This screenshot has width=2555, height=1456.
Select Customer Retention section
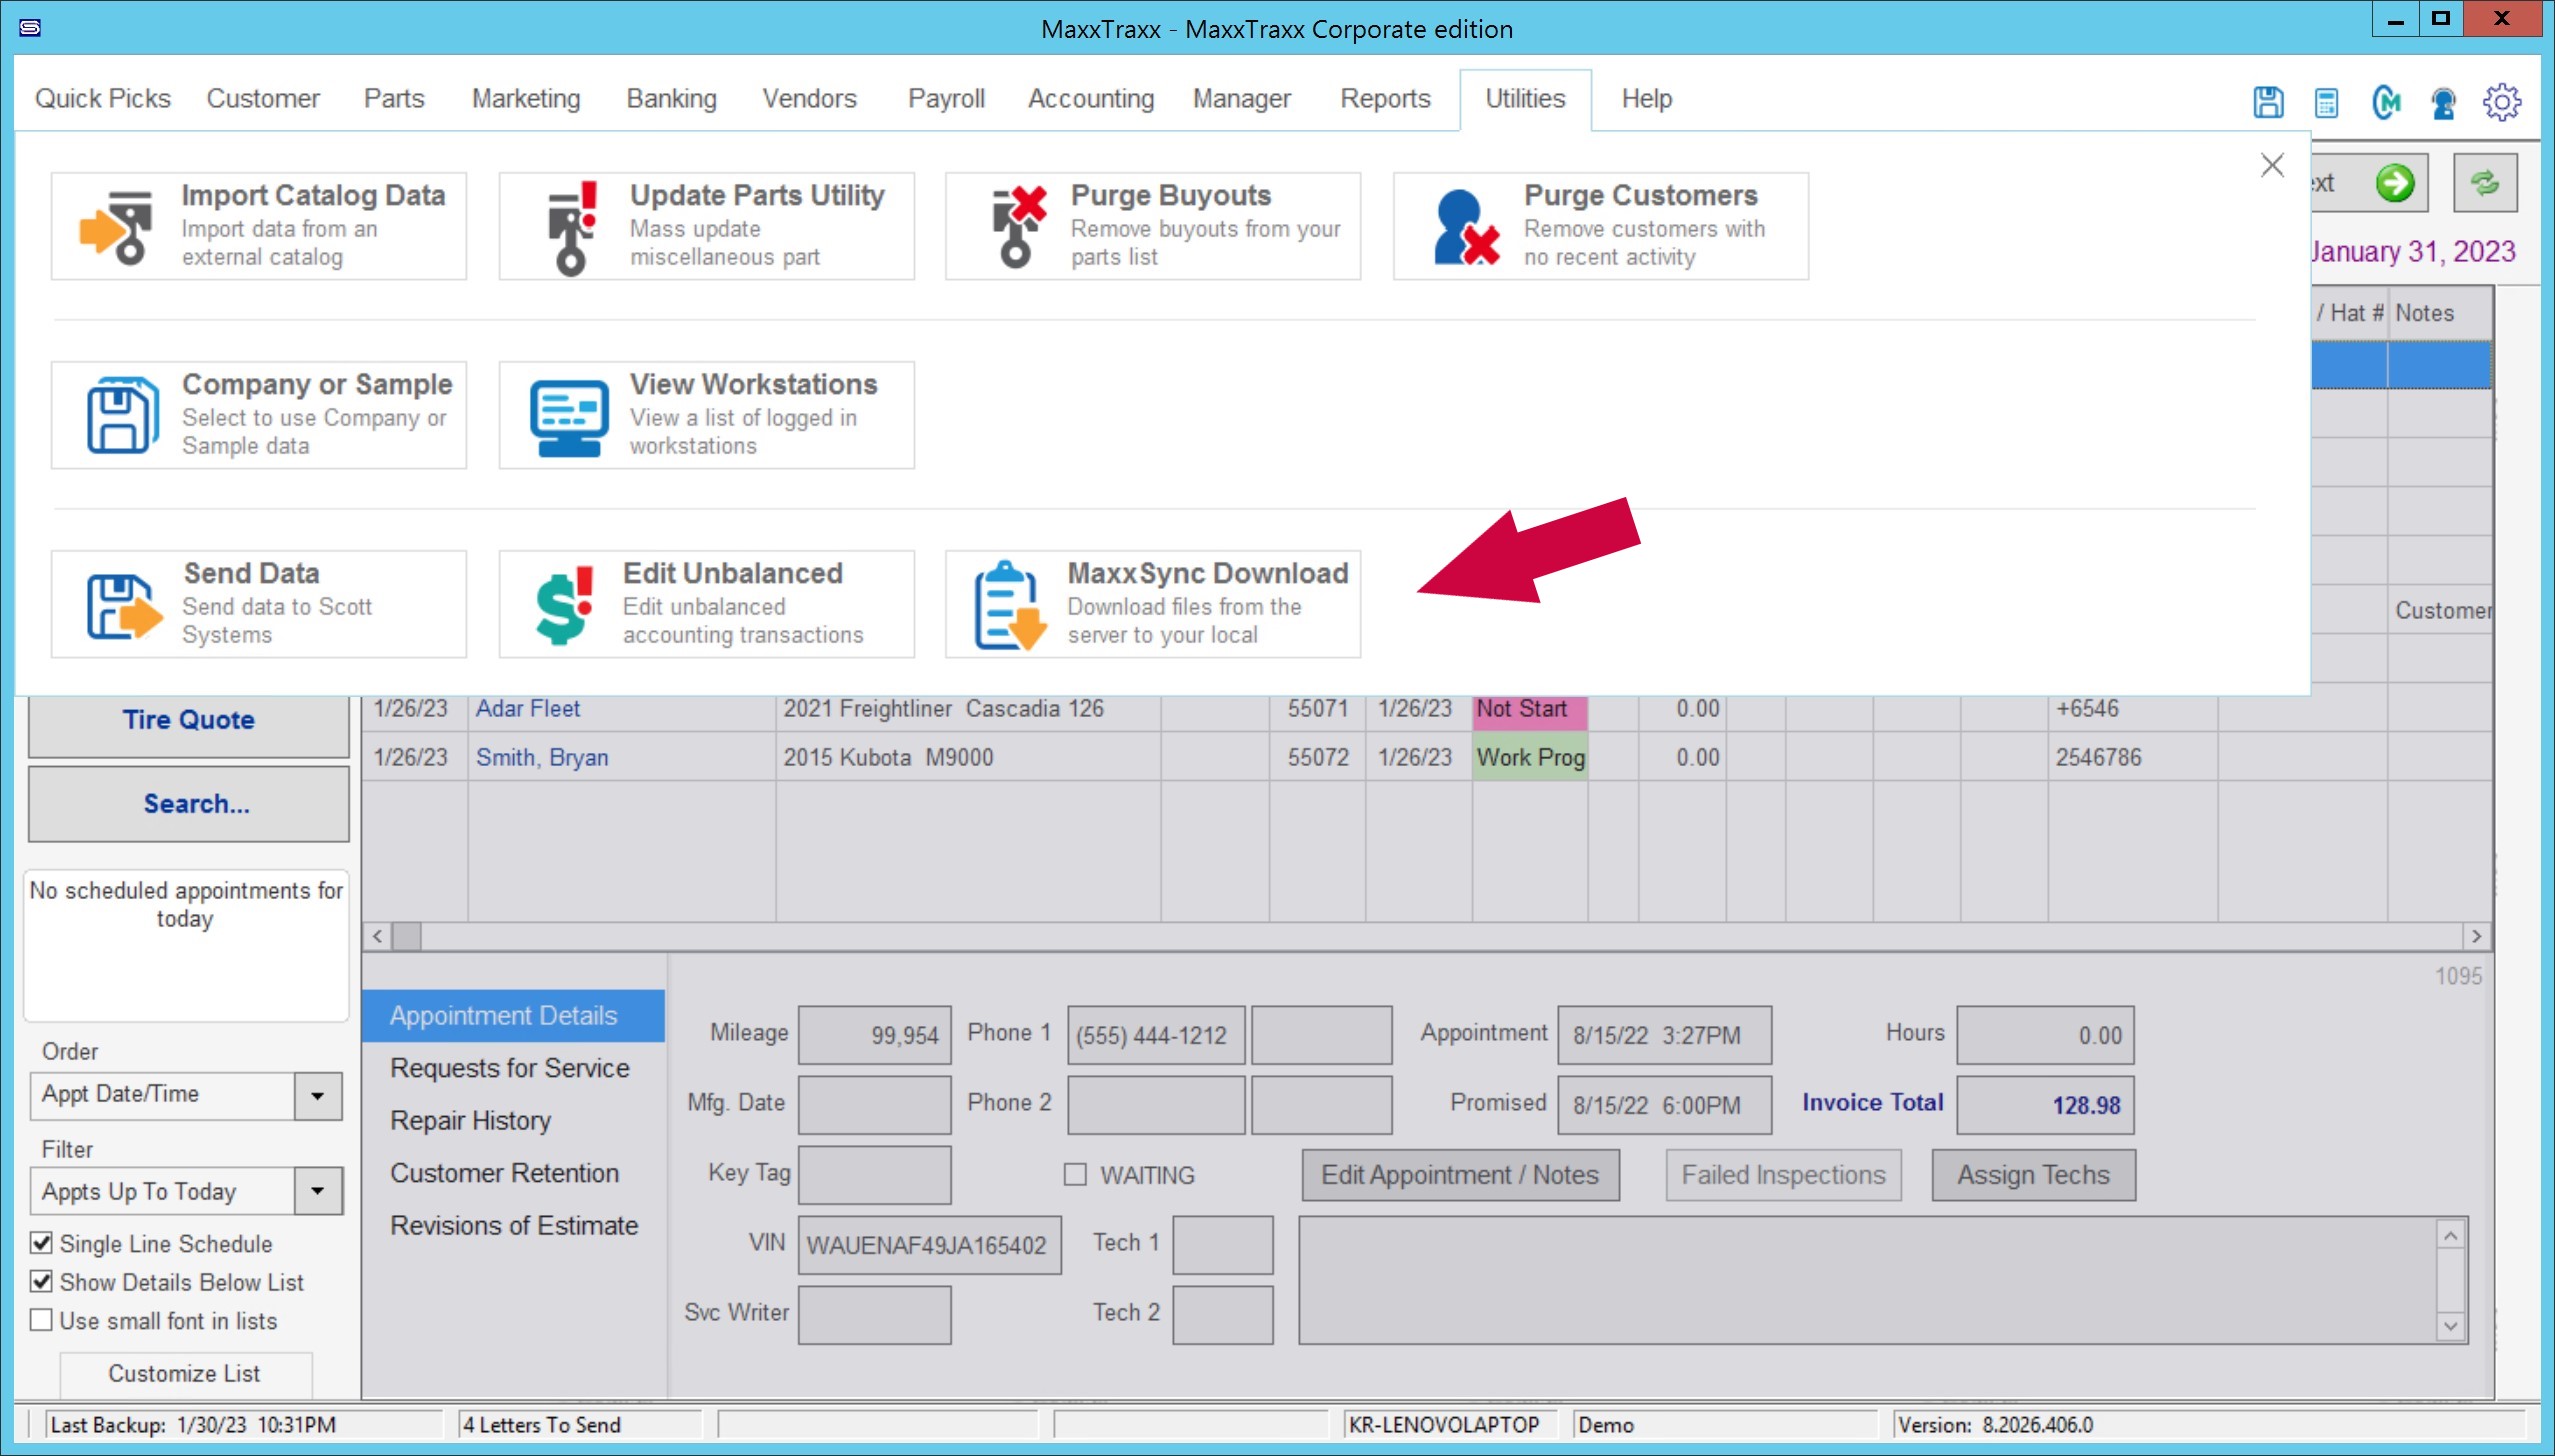coord(505,1173)
